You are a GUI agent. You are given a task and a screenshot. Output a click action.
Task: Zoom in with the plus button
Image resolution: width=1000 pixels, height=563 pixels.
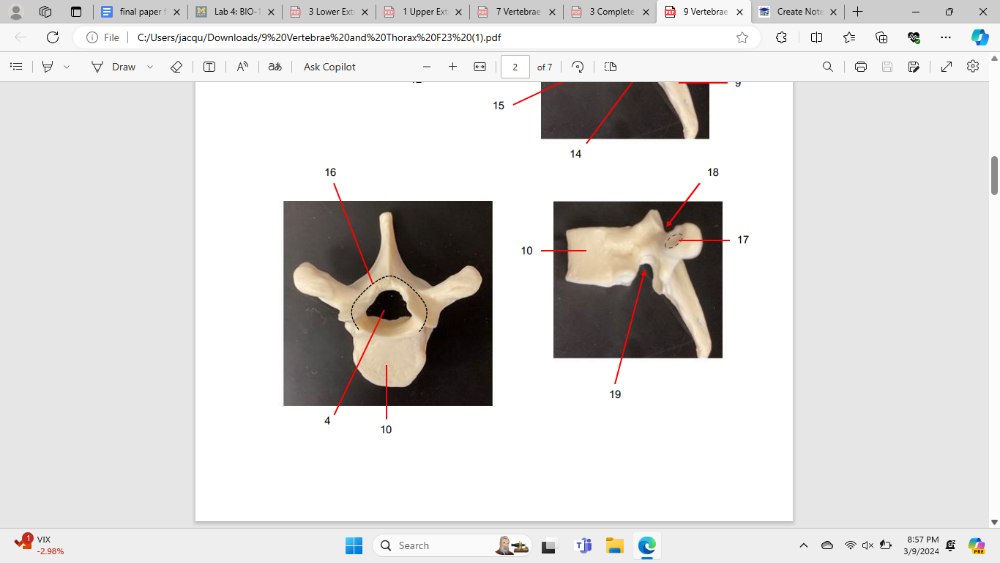452,67
